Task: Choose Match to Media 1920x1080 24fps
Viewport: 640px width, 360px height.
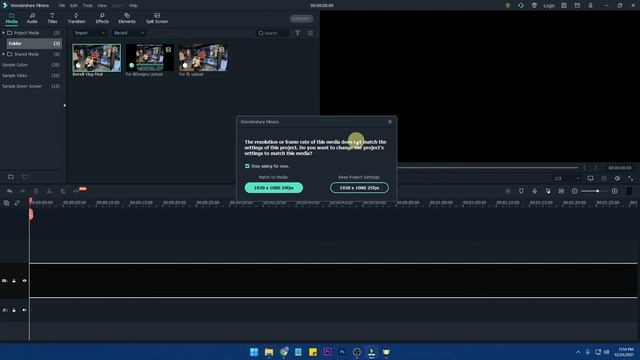Action: [x=273, y=188]
